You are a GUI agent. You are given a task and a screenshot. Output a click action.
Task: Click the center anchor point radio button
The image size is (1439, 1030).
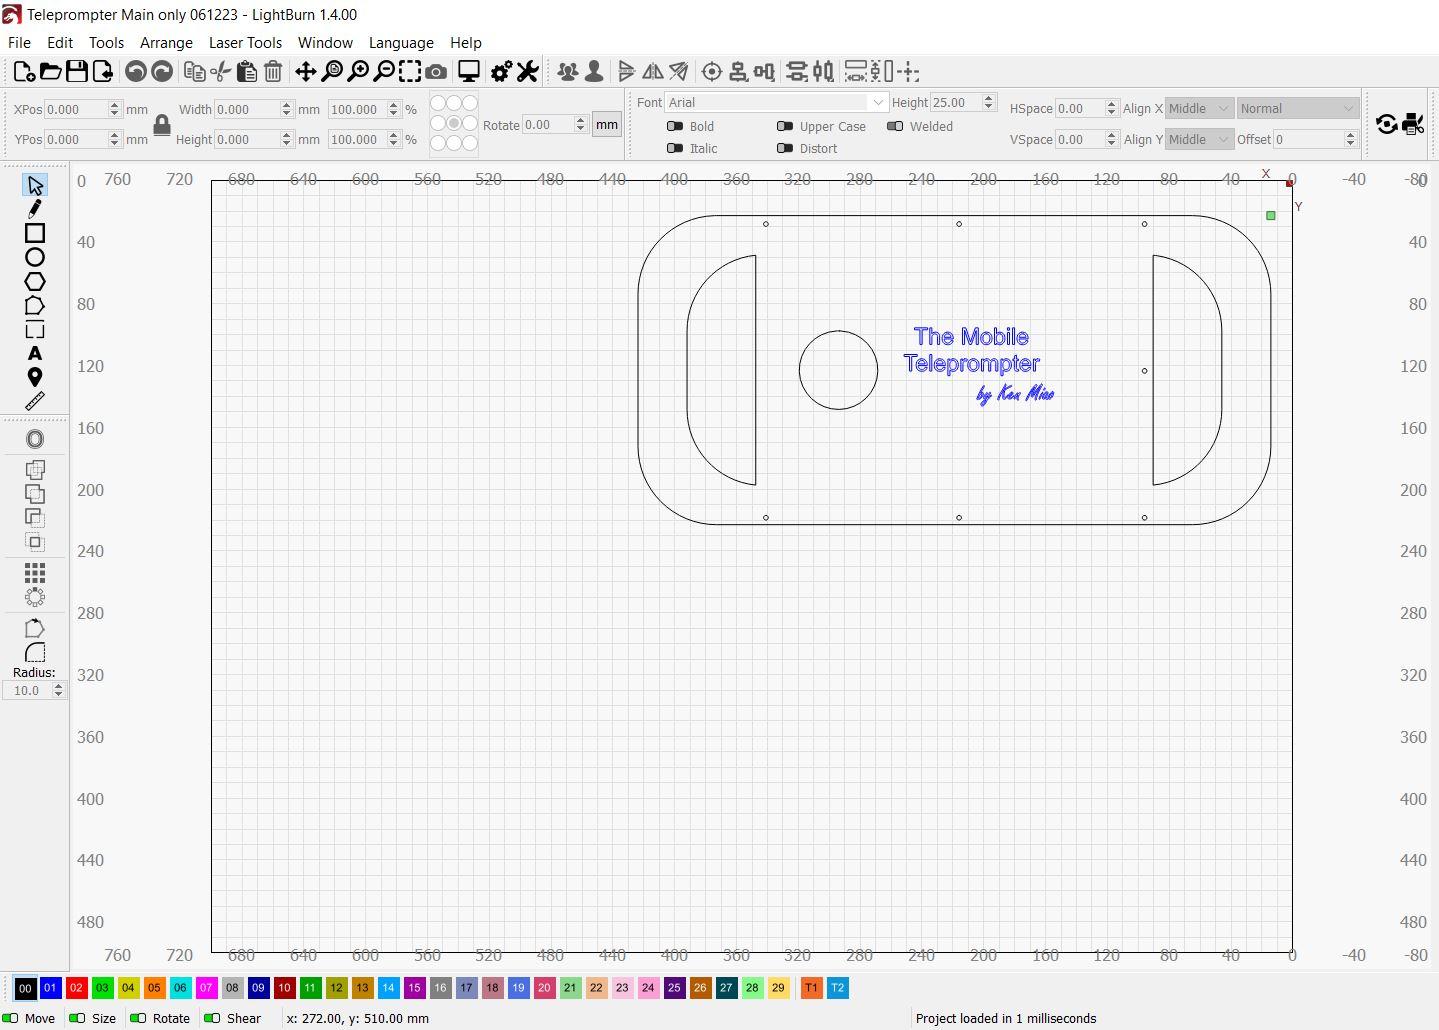click(x=454, y=123)
